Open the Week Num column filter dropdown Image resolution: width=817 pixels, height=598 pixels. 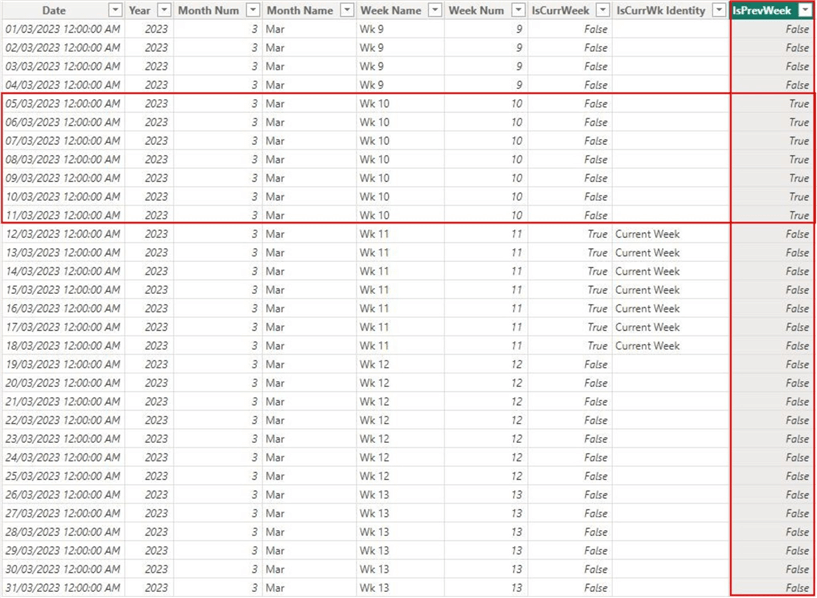coord(518,10)
